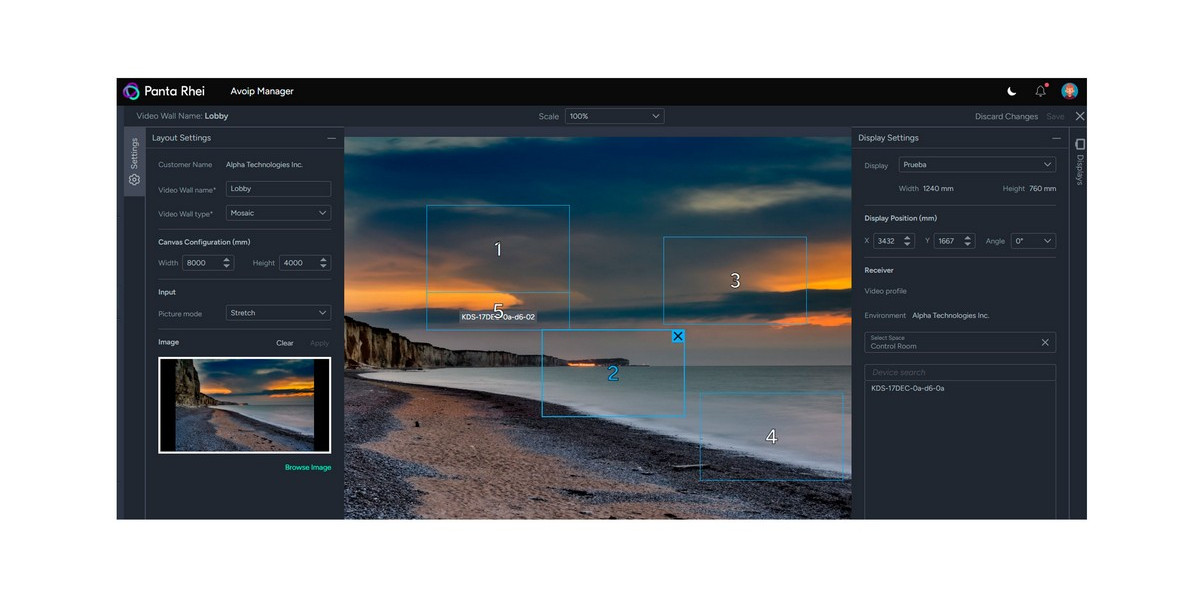The width and height of the screenshot is (1200, 600).
Task: Minimize the Display Settings panel
Action: point(1056,138)
